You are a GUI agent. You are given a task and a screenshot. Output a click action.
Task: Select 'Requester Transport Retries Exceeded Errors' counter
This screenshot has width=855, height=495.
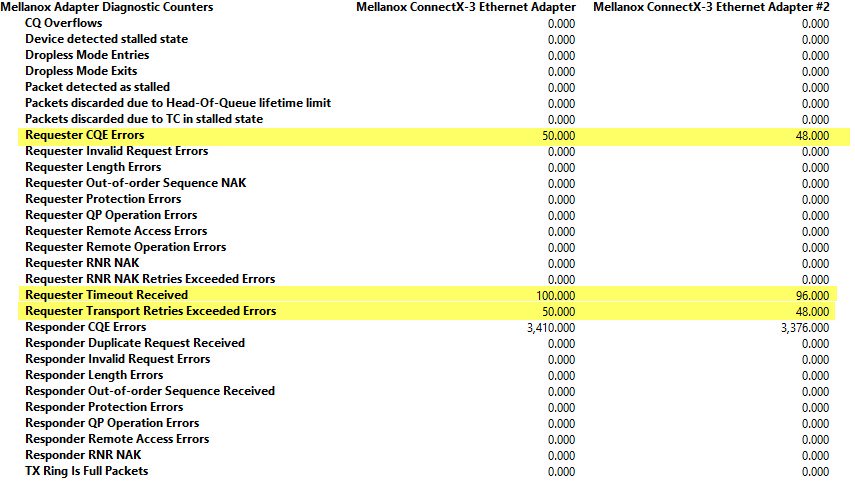[x=150, y=311]
